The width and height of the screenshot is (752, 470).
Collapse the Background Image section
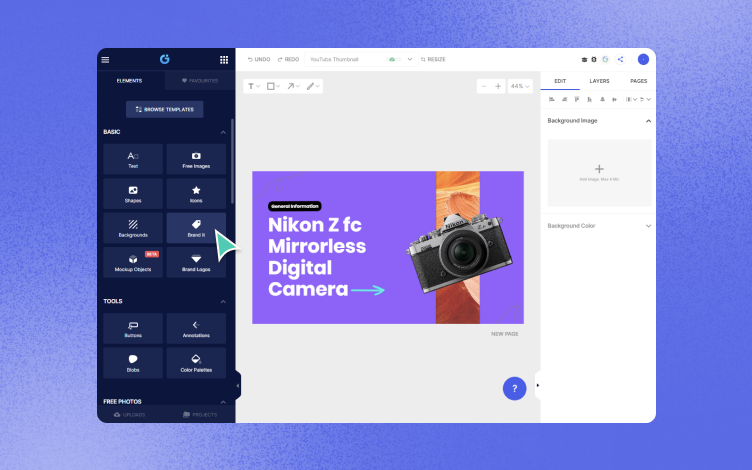(x=648, y=121)
